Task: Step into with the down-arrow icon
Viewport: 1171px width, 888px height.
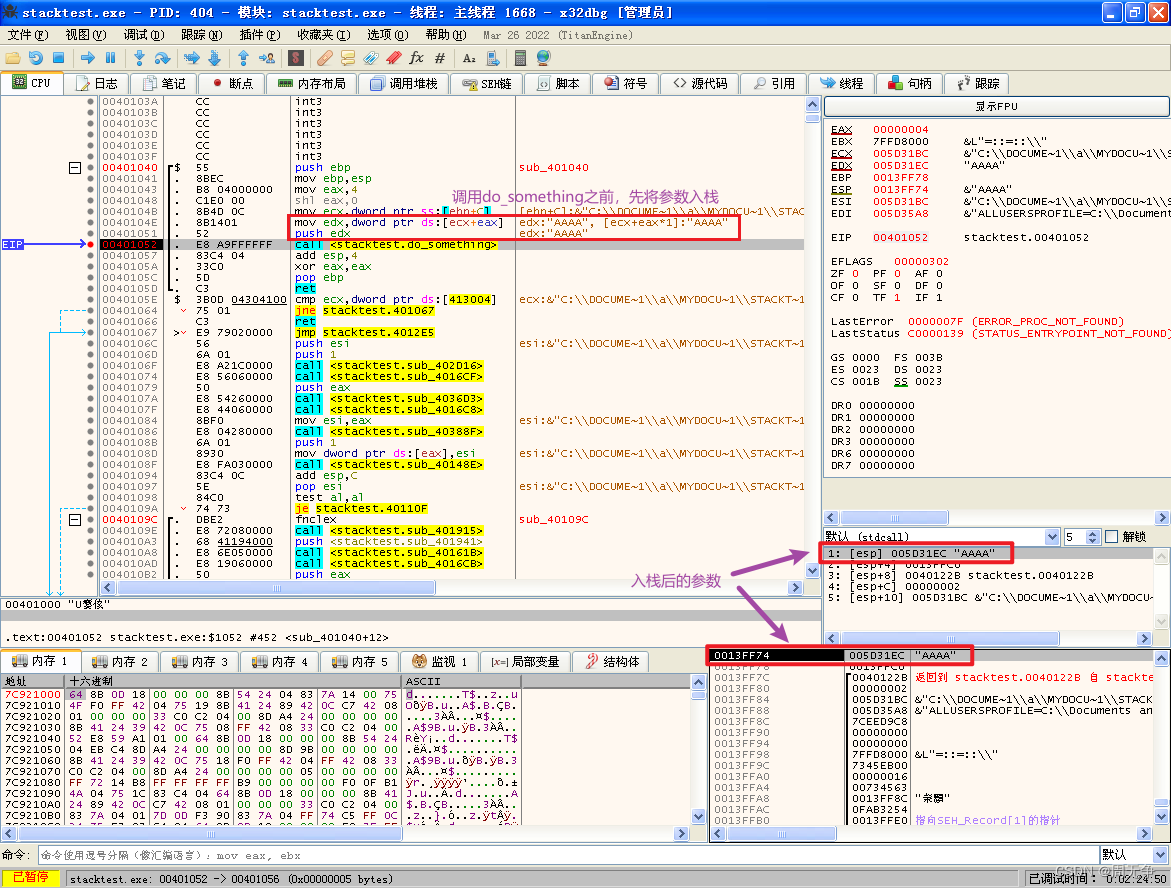Action: [139, 58]
